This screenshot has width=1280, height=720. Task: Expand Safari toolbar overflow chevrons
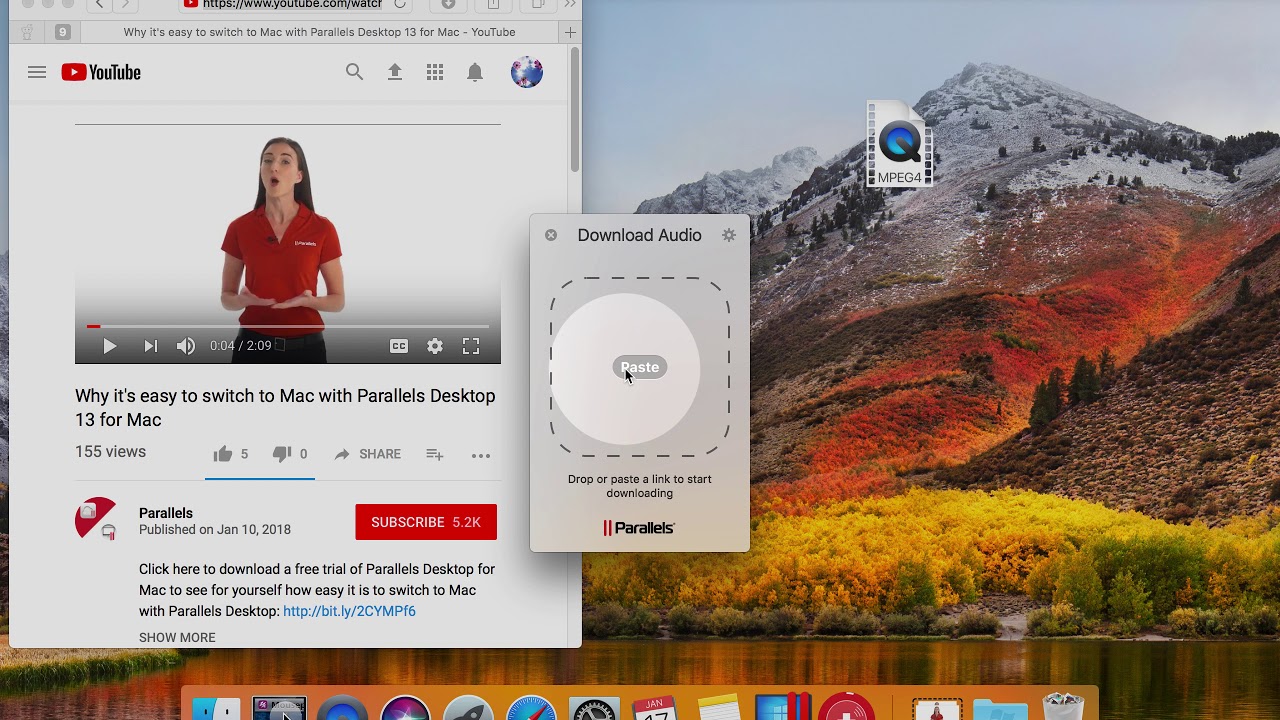[570, 5]
